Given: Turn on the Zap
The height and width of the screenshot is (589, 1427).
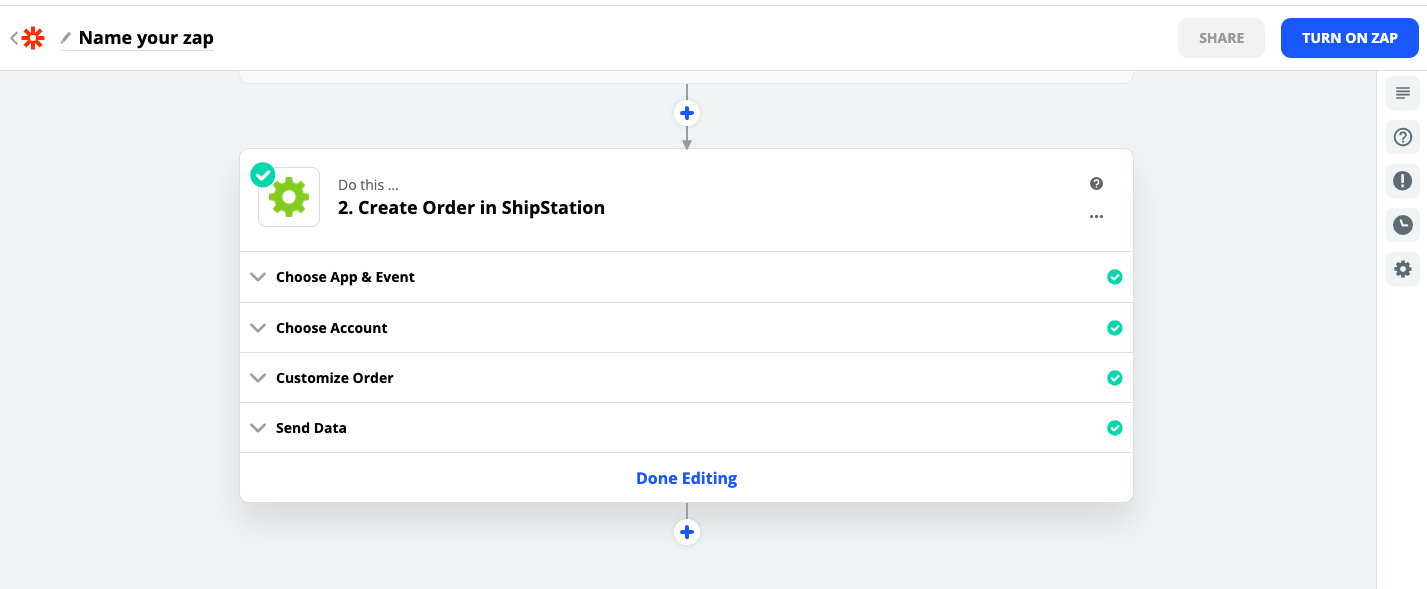Looking at the screenshot, I should coord(1349,37).
